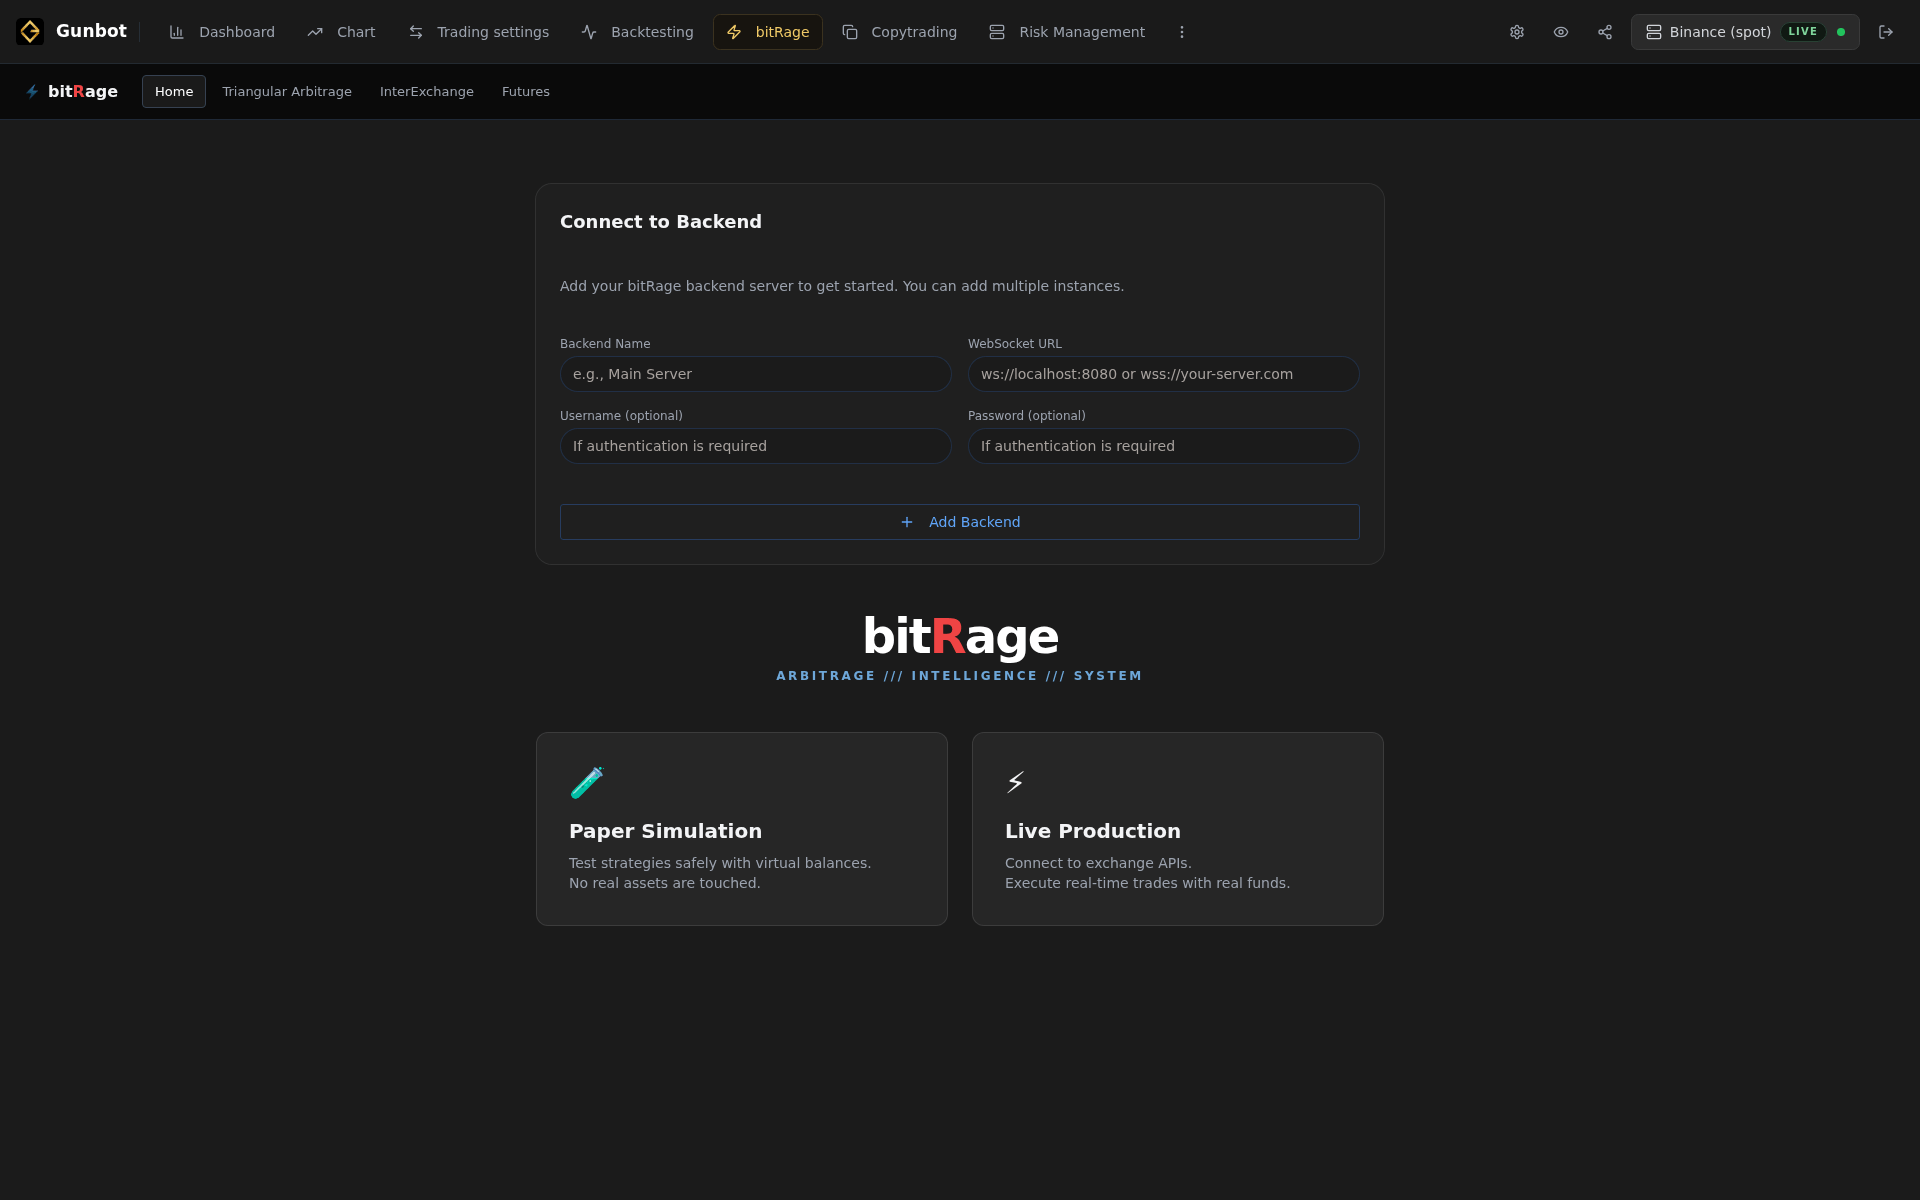The image size is (1920, 1200).
Task: Click the test tube Paper Simulation icon
Action: pos(587,782)
